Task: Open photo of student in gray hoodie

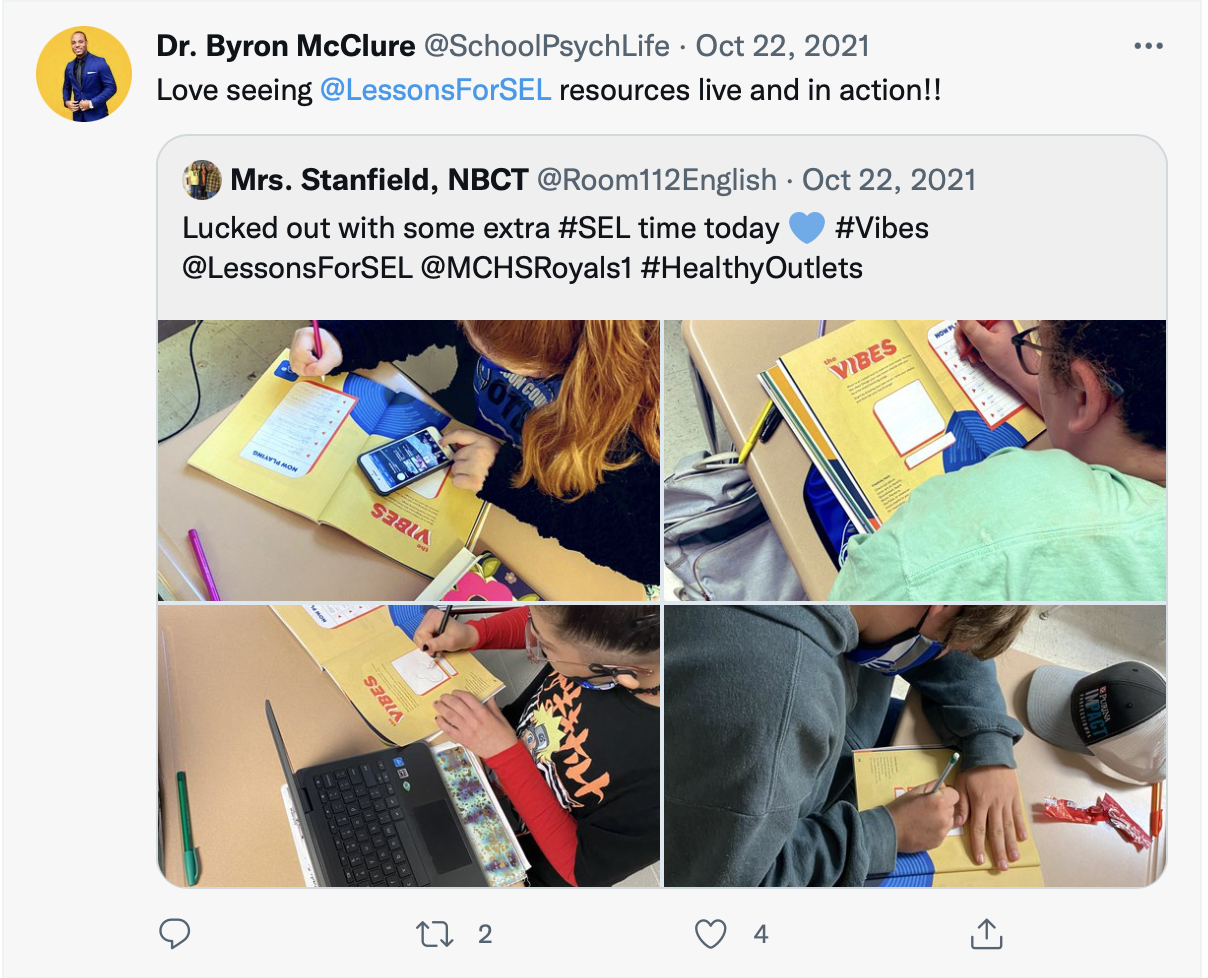Action: [x=915, y=746]
